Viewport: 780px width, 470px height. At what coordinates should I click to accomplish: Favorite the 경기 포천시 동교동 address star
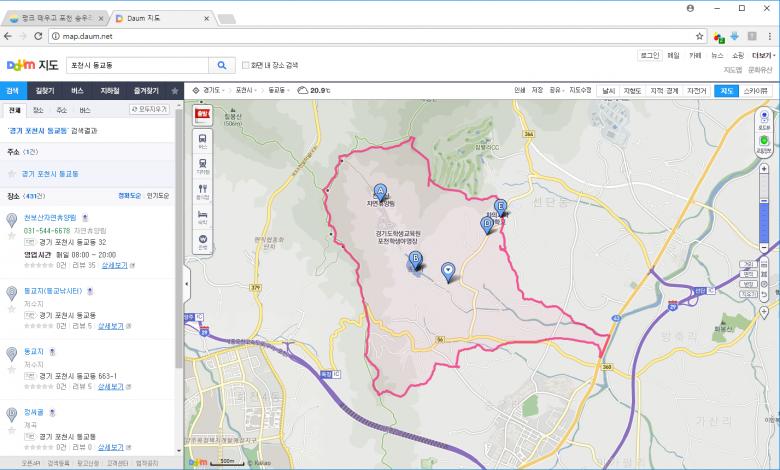tap(10, 174)
